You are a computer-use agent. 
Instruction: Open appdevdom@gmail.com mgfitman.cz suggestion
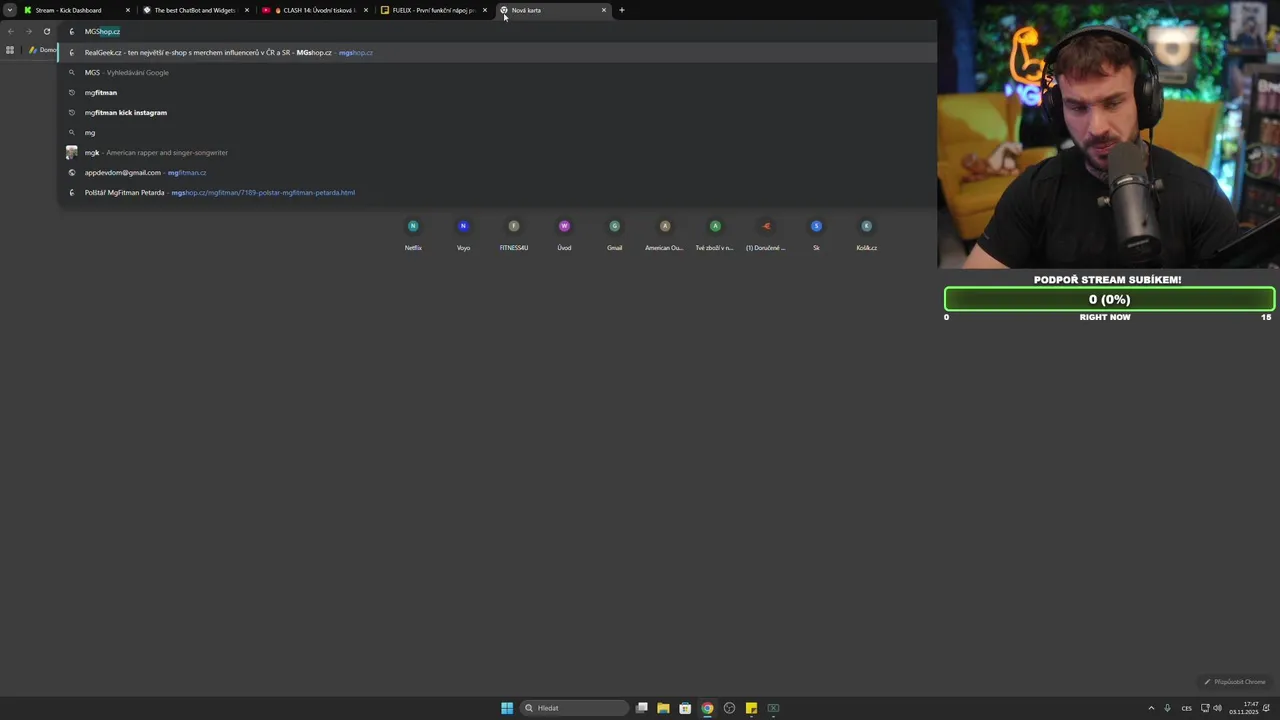click(497, 172)
